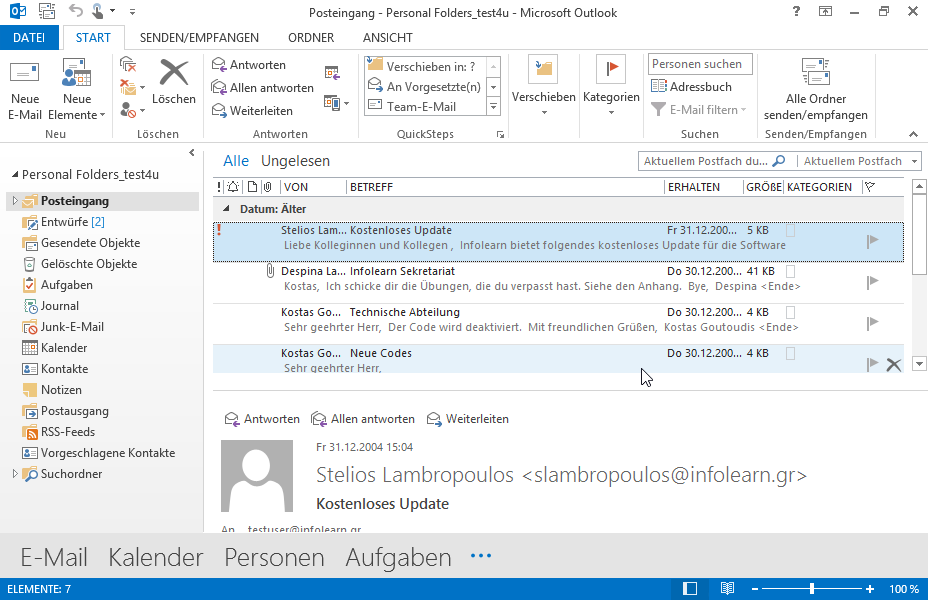
Task: Flag the Technische Abteilung message
Action: click(x=872, y=322)
